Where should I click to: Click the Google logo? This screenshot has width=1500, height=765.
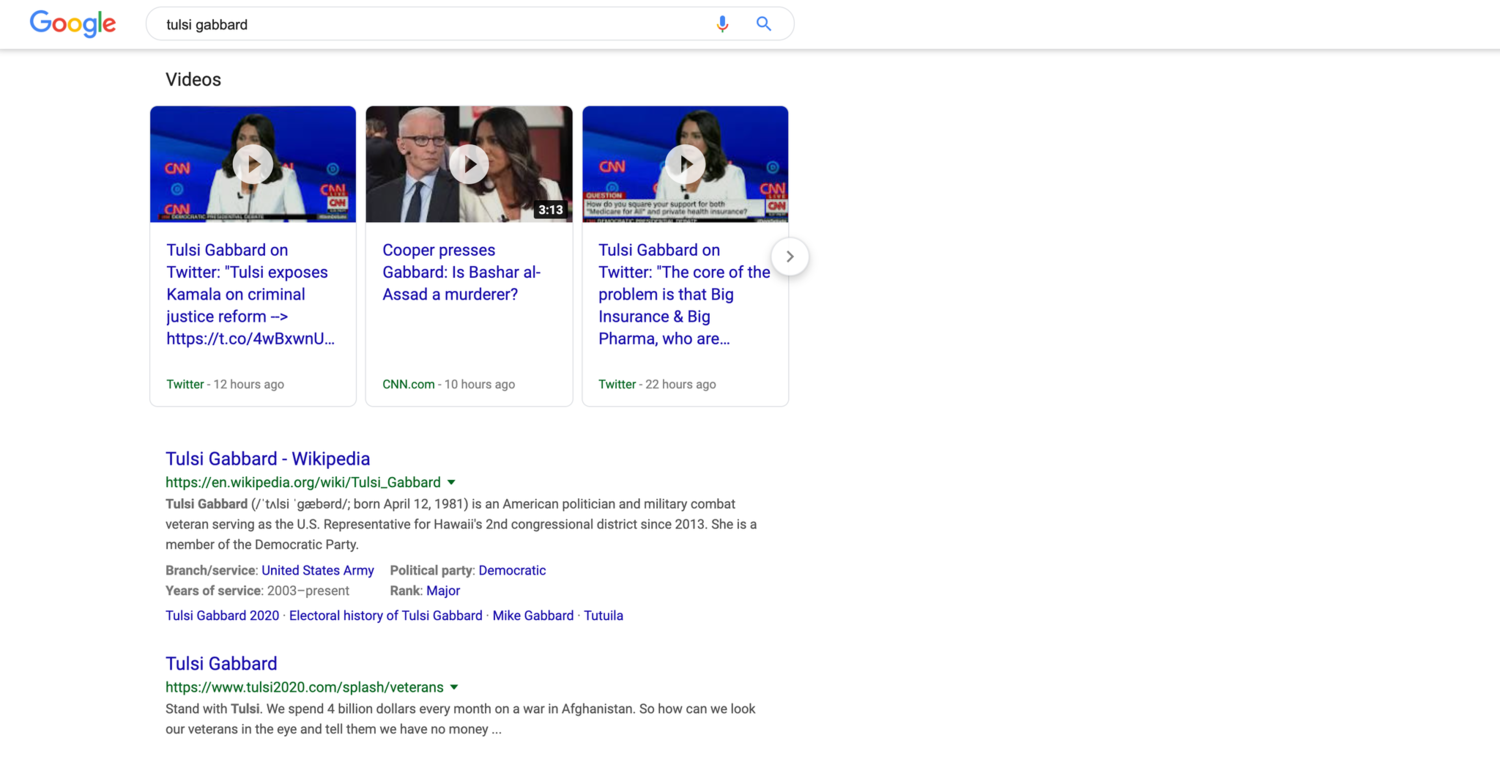[x=72, y=24]
